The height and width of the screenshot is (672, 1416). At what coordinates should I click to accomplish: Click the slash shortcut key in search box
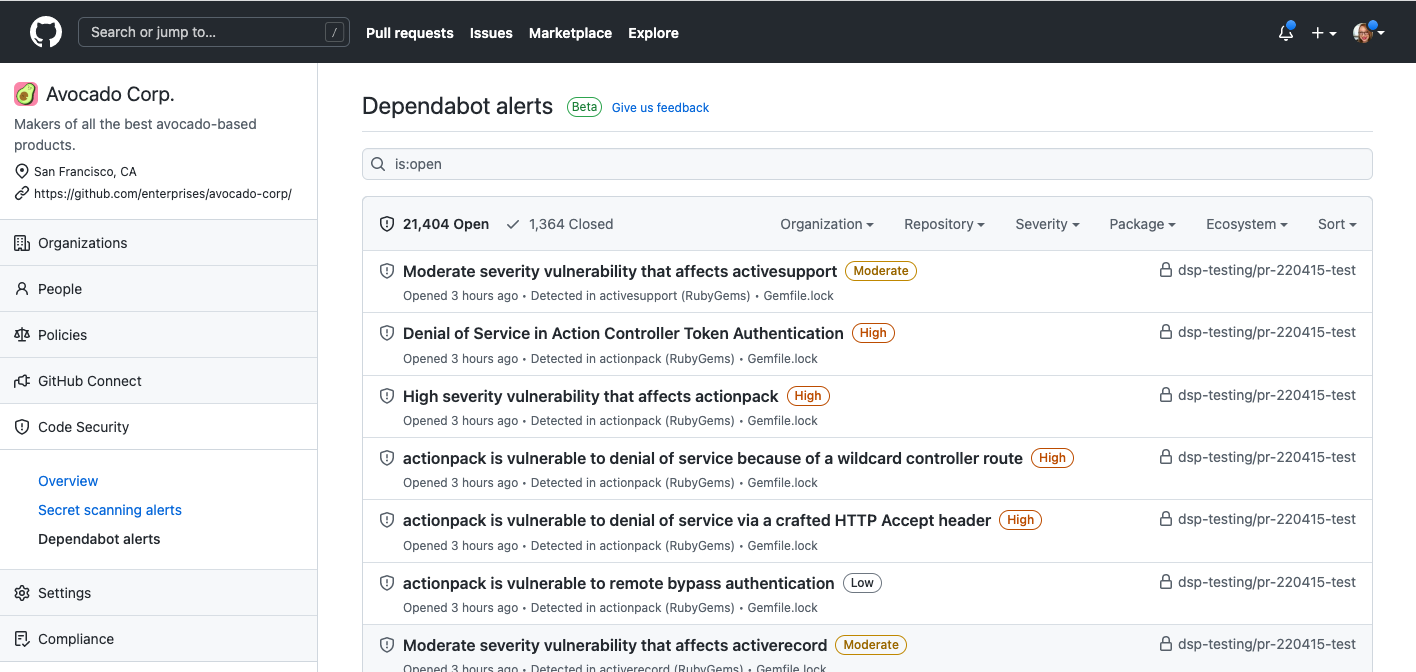334,32
